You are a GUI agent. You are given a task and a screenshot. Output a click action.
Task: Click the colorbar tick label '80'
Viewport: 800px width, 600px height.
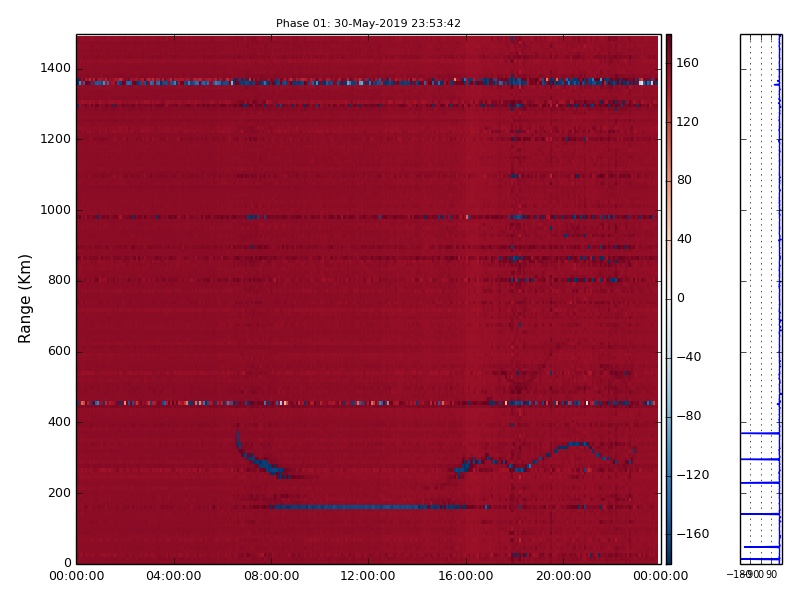pyautogui.click(x=684, y=180)
